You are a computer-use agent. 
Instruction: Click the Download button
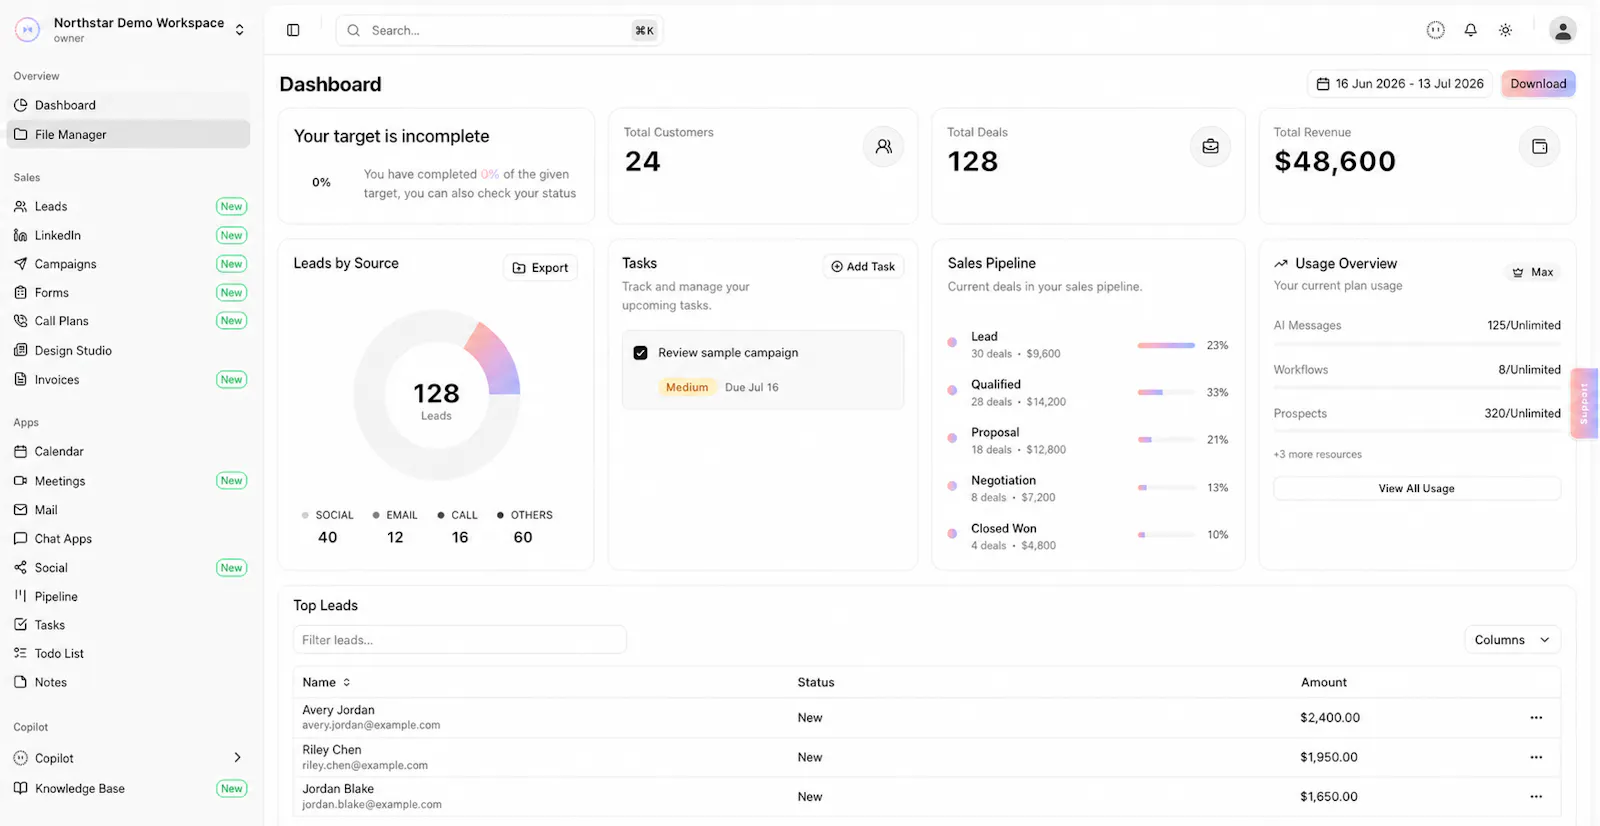pos(1538,84)
